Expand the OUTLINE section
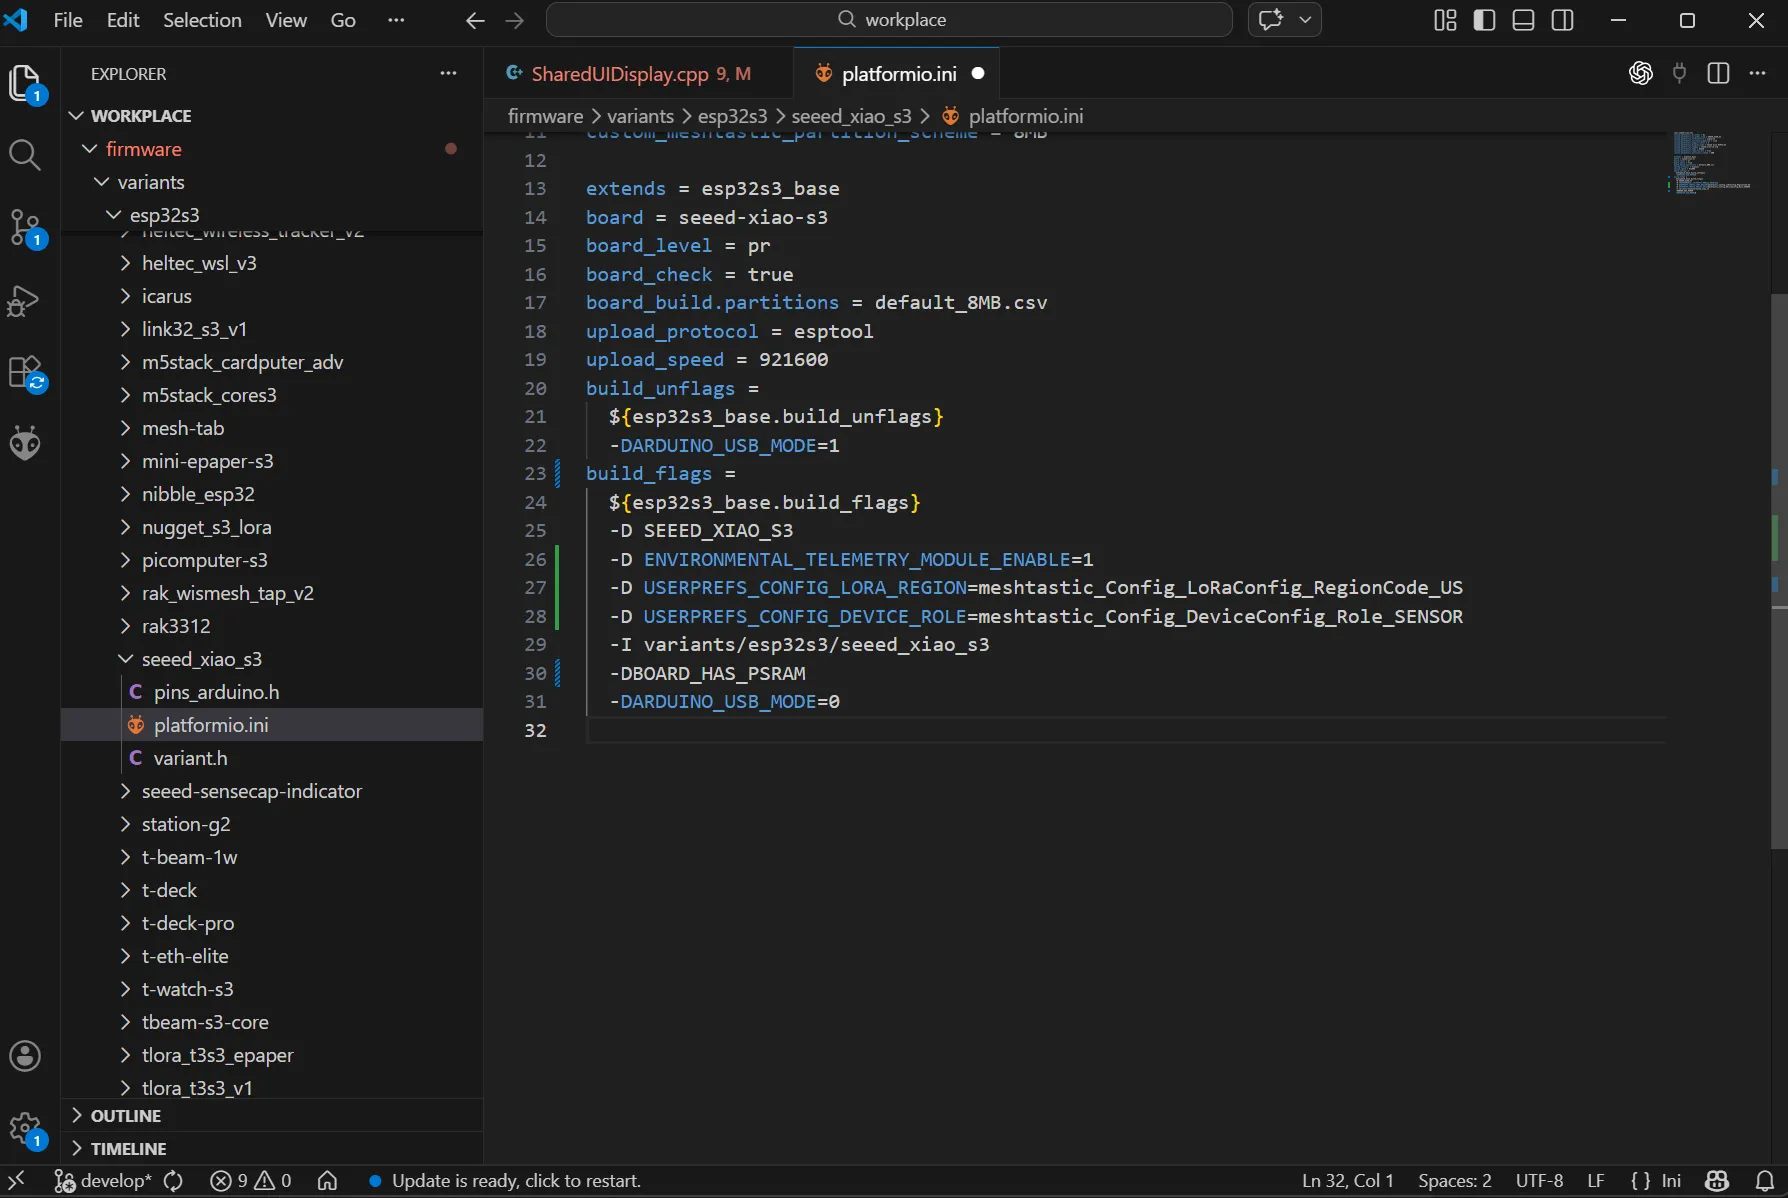1788x1198 pixels. point(125,1116)
